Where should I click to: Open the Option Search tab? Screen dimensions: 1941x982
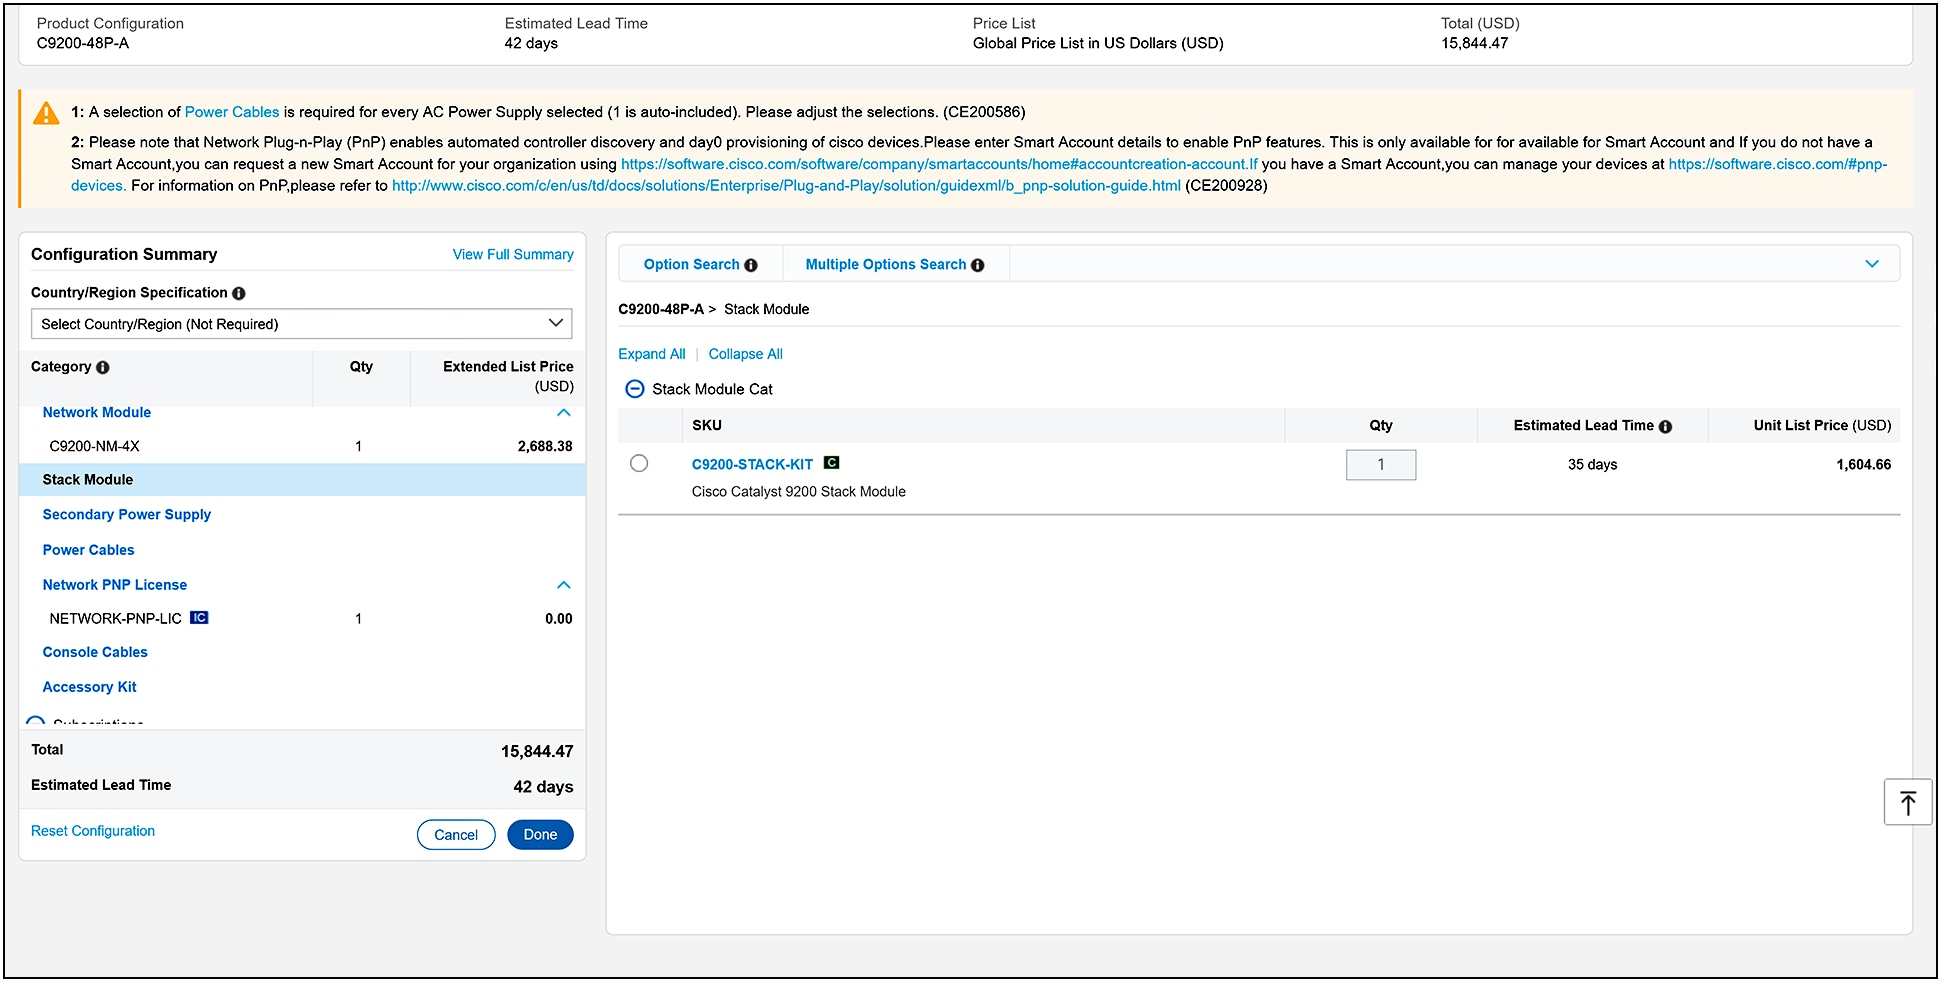point(691,264)
